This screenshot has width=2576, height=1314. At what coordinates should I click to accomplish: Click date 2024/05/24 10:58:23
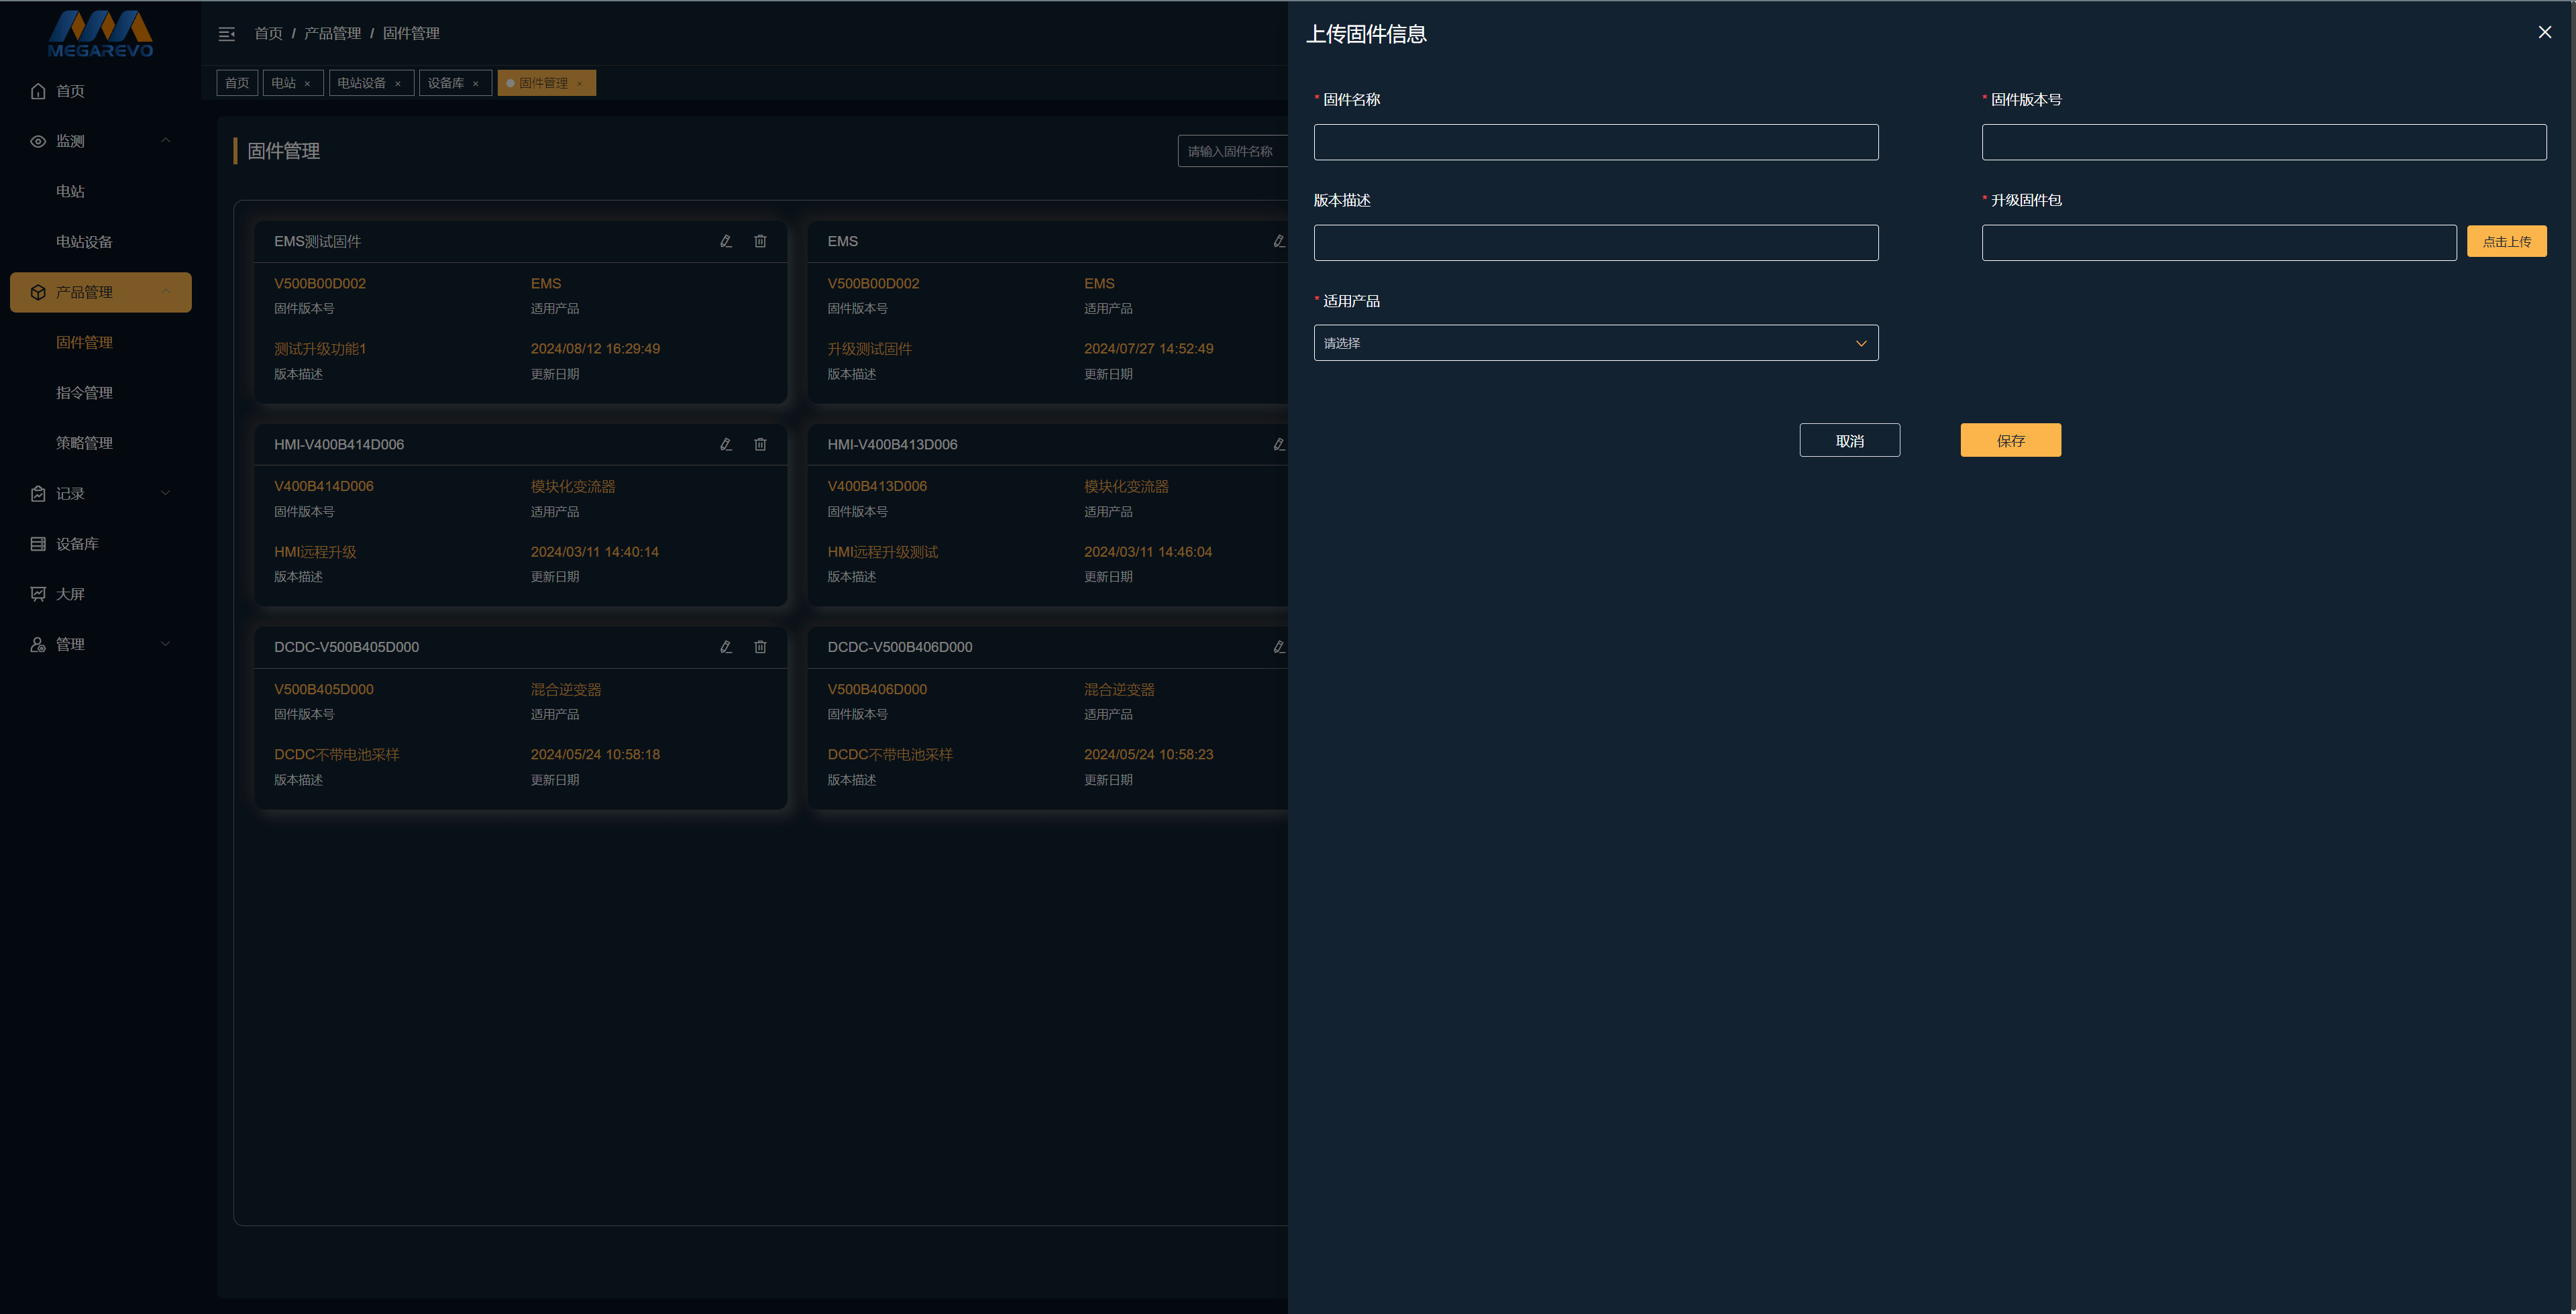[x=1148, y=755]
